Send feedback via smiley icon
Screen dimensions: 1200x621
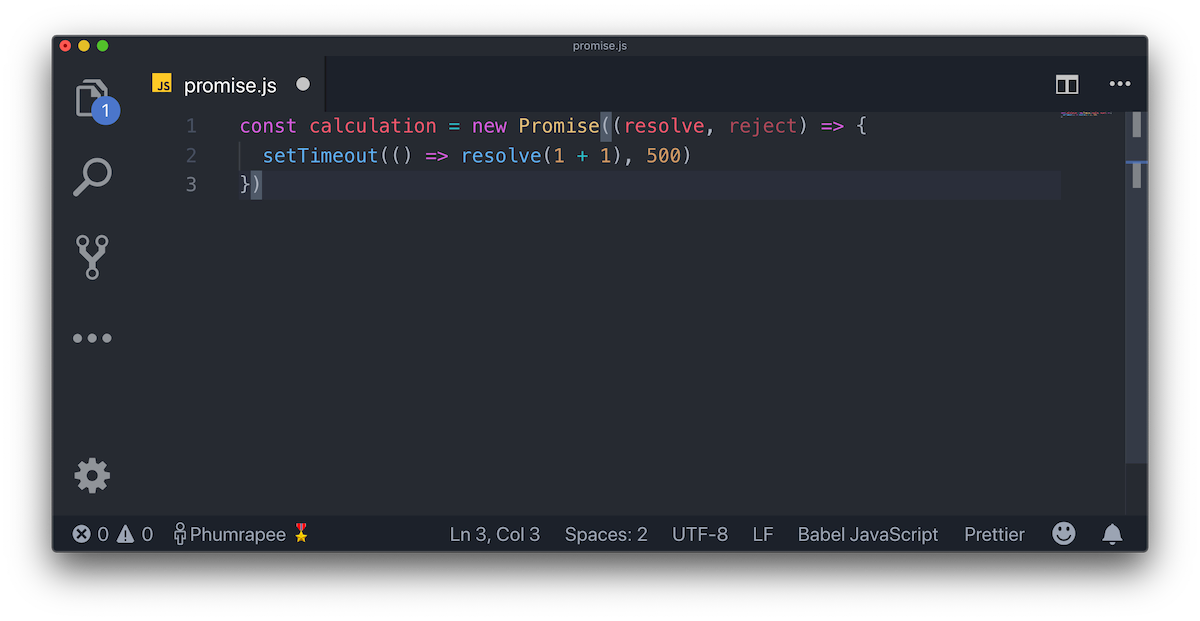pos(1064,534)
